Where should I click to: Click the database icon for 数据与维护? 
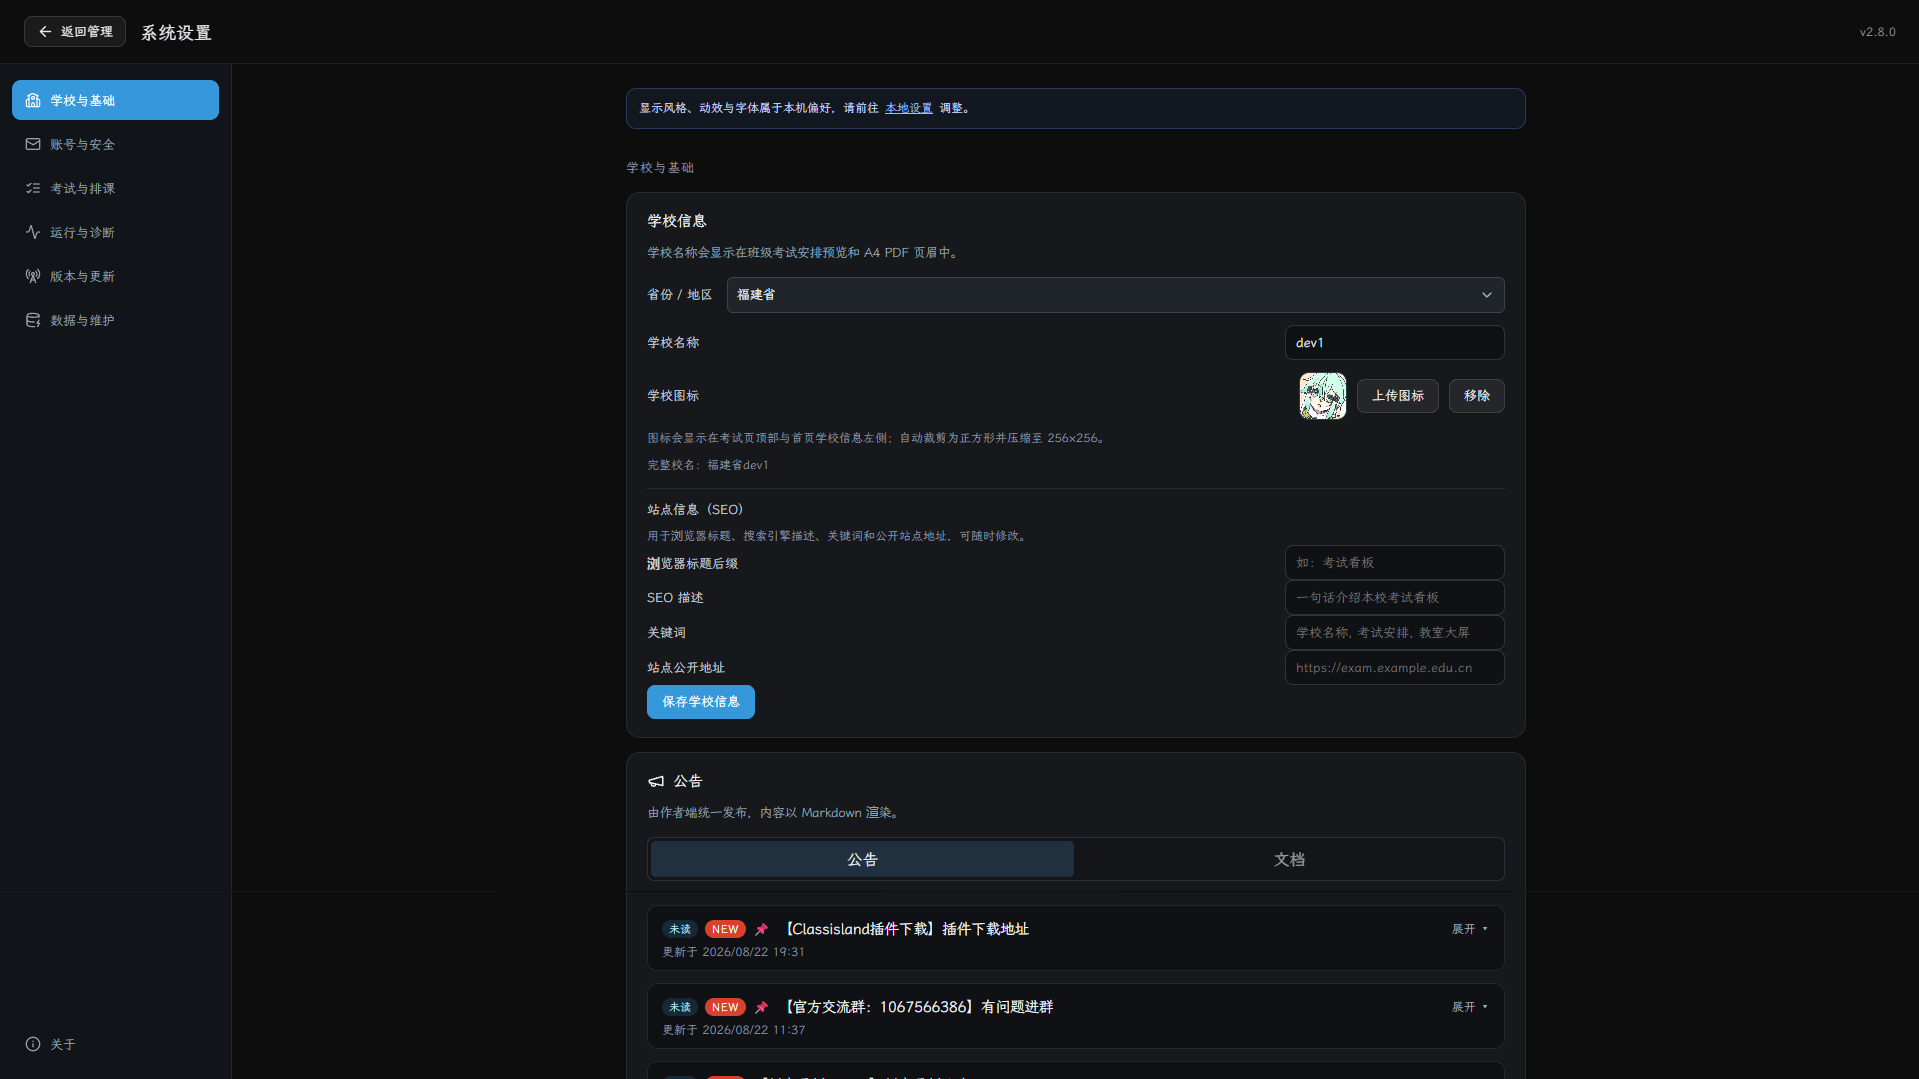coord(33,320)
